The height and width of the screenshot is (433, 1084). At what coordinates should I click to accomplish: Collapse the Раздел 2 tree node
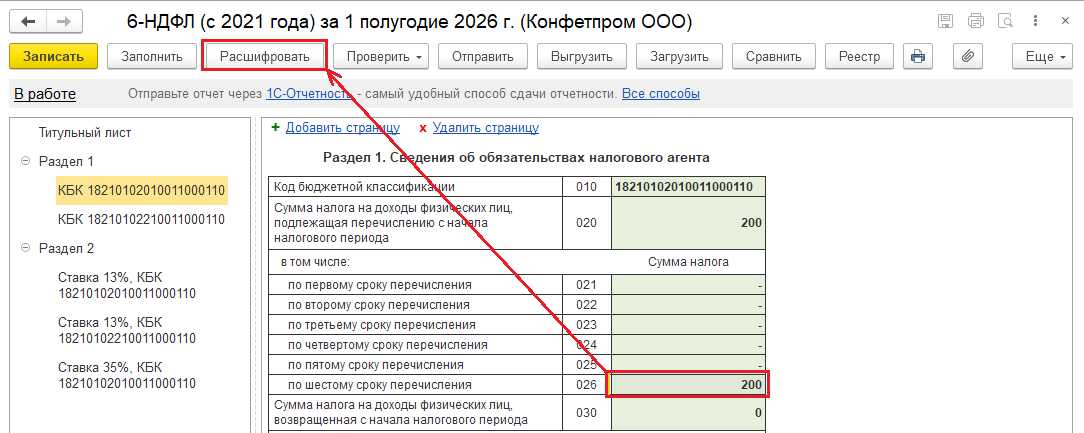[x=26, y=248]
